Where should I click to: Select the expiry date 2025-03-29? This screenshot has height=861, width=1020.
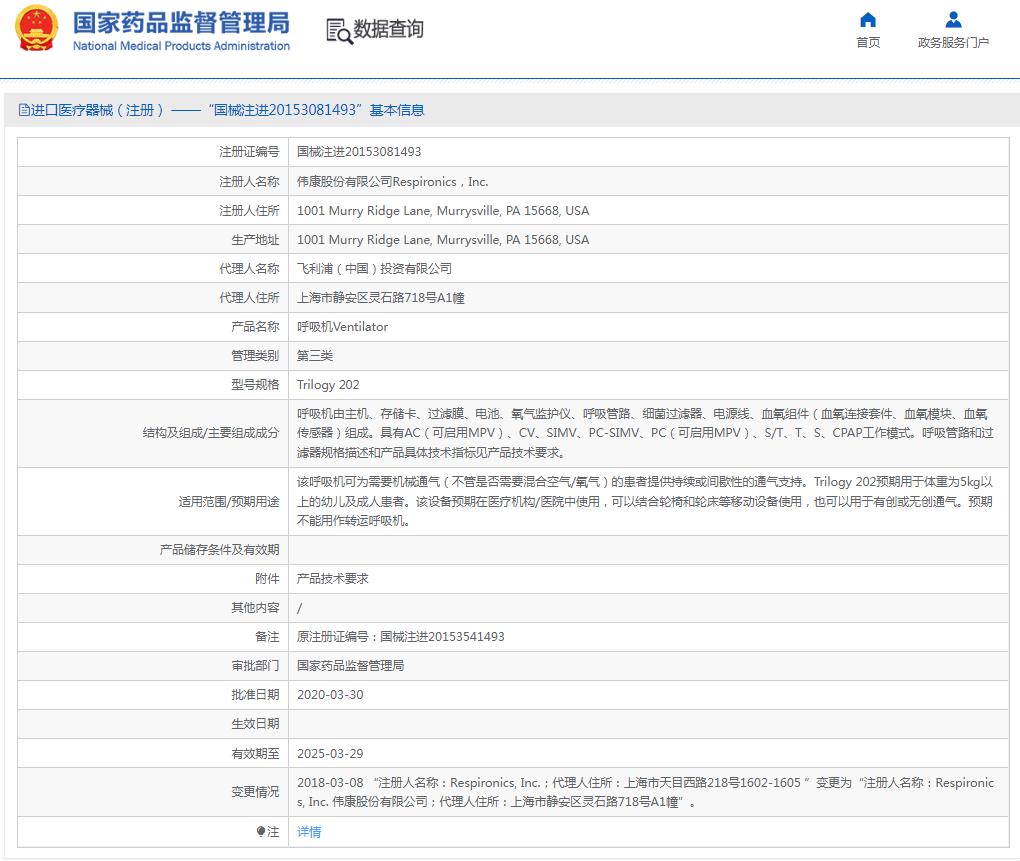329,753
